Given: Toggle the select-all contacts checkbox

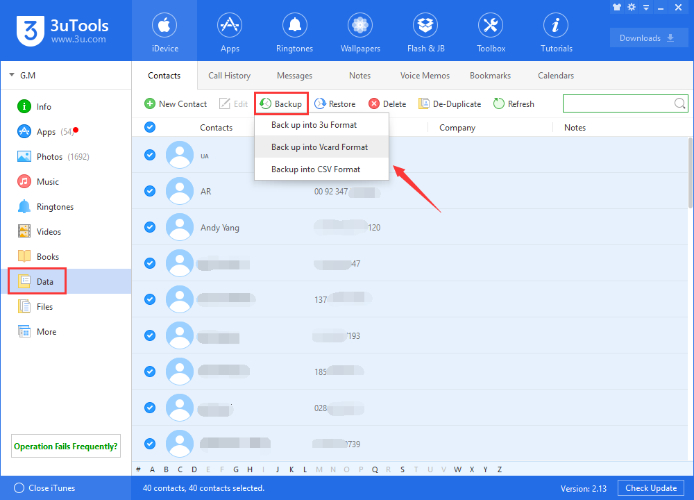Looking at the screenshot, I should pos(150,127).
